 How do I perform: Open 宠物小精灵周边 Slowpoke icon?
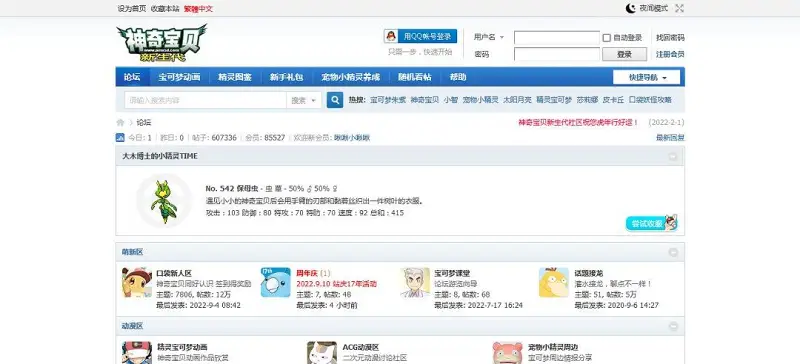[507, 353]
